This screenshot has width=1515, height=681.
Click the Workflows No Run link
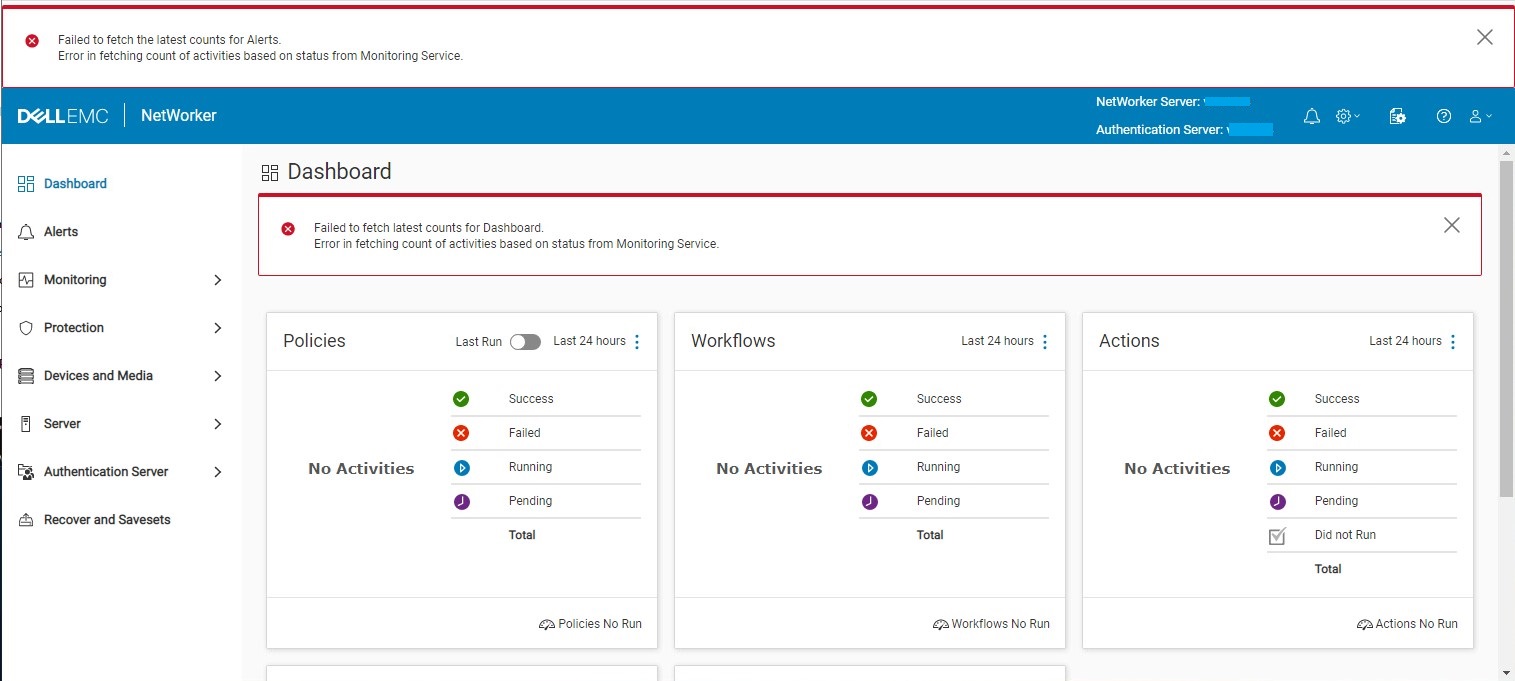pyautogui.click(x=998, y=623)
